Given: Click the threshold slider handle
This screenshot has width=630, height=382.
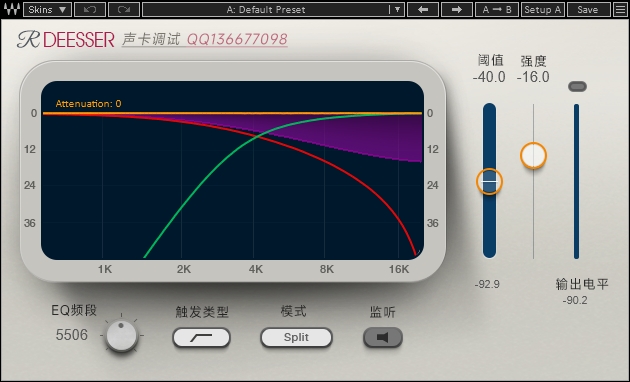Looking at the screenshot, I should [x=489, y=182].
